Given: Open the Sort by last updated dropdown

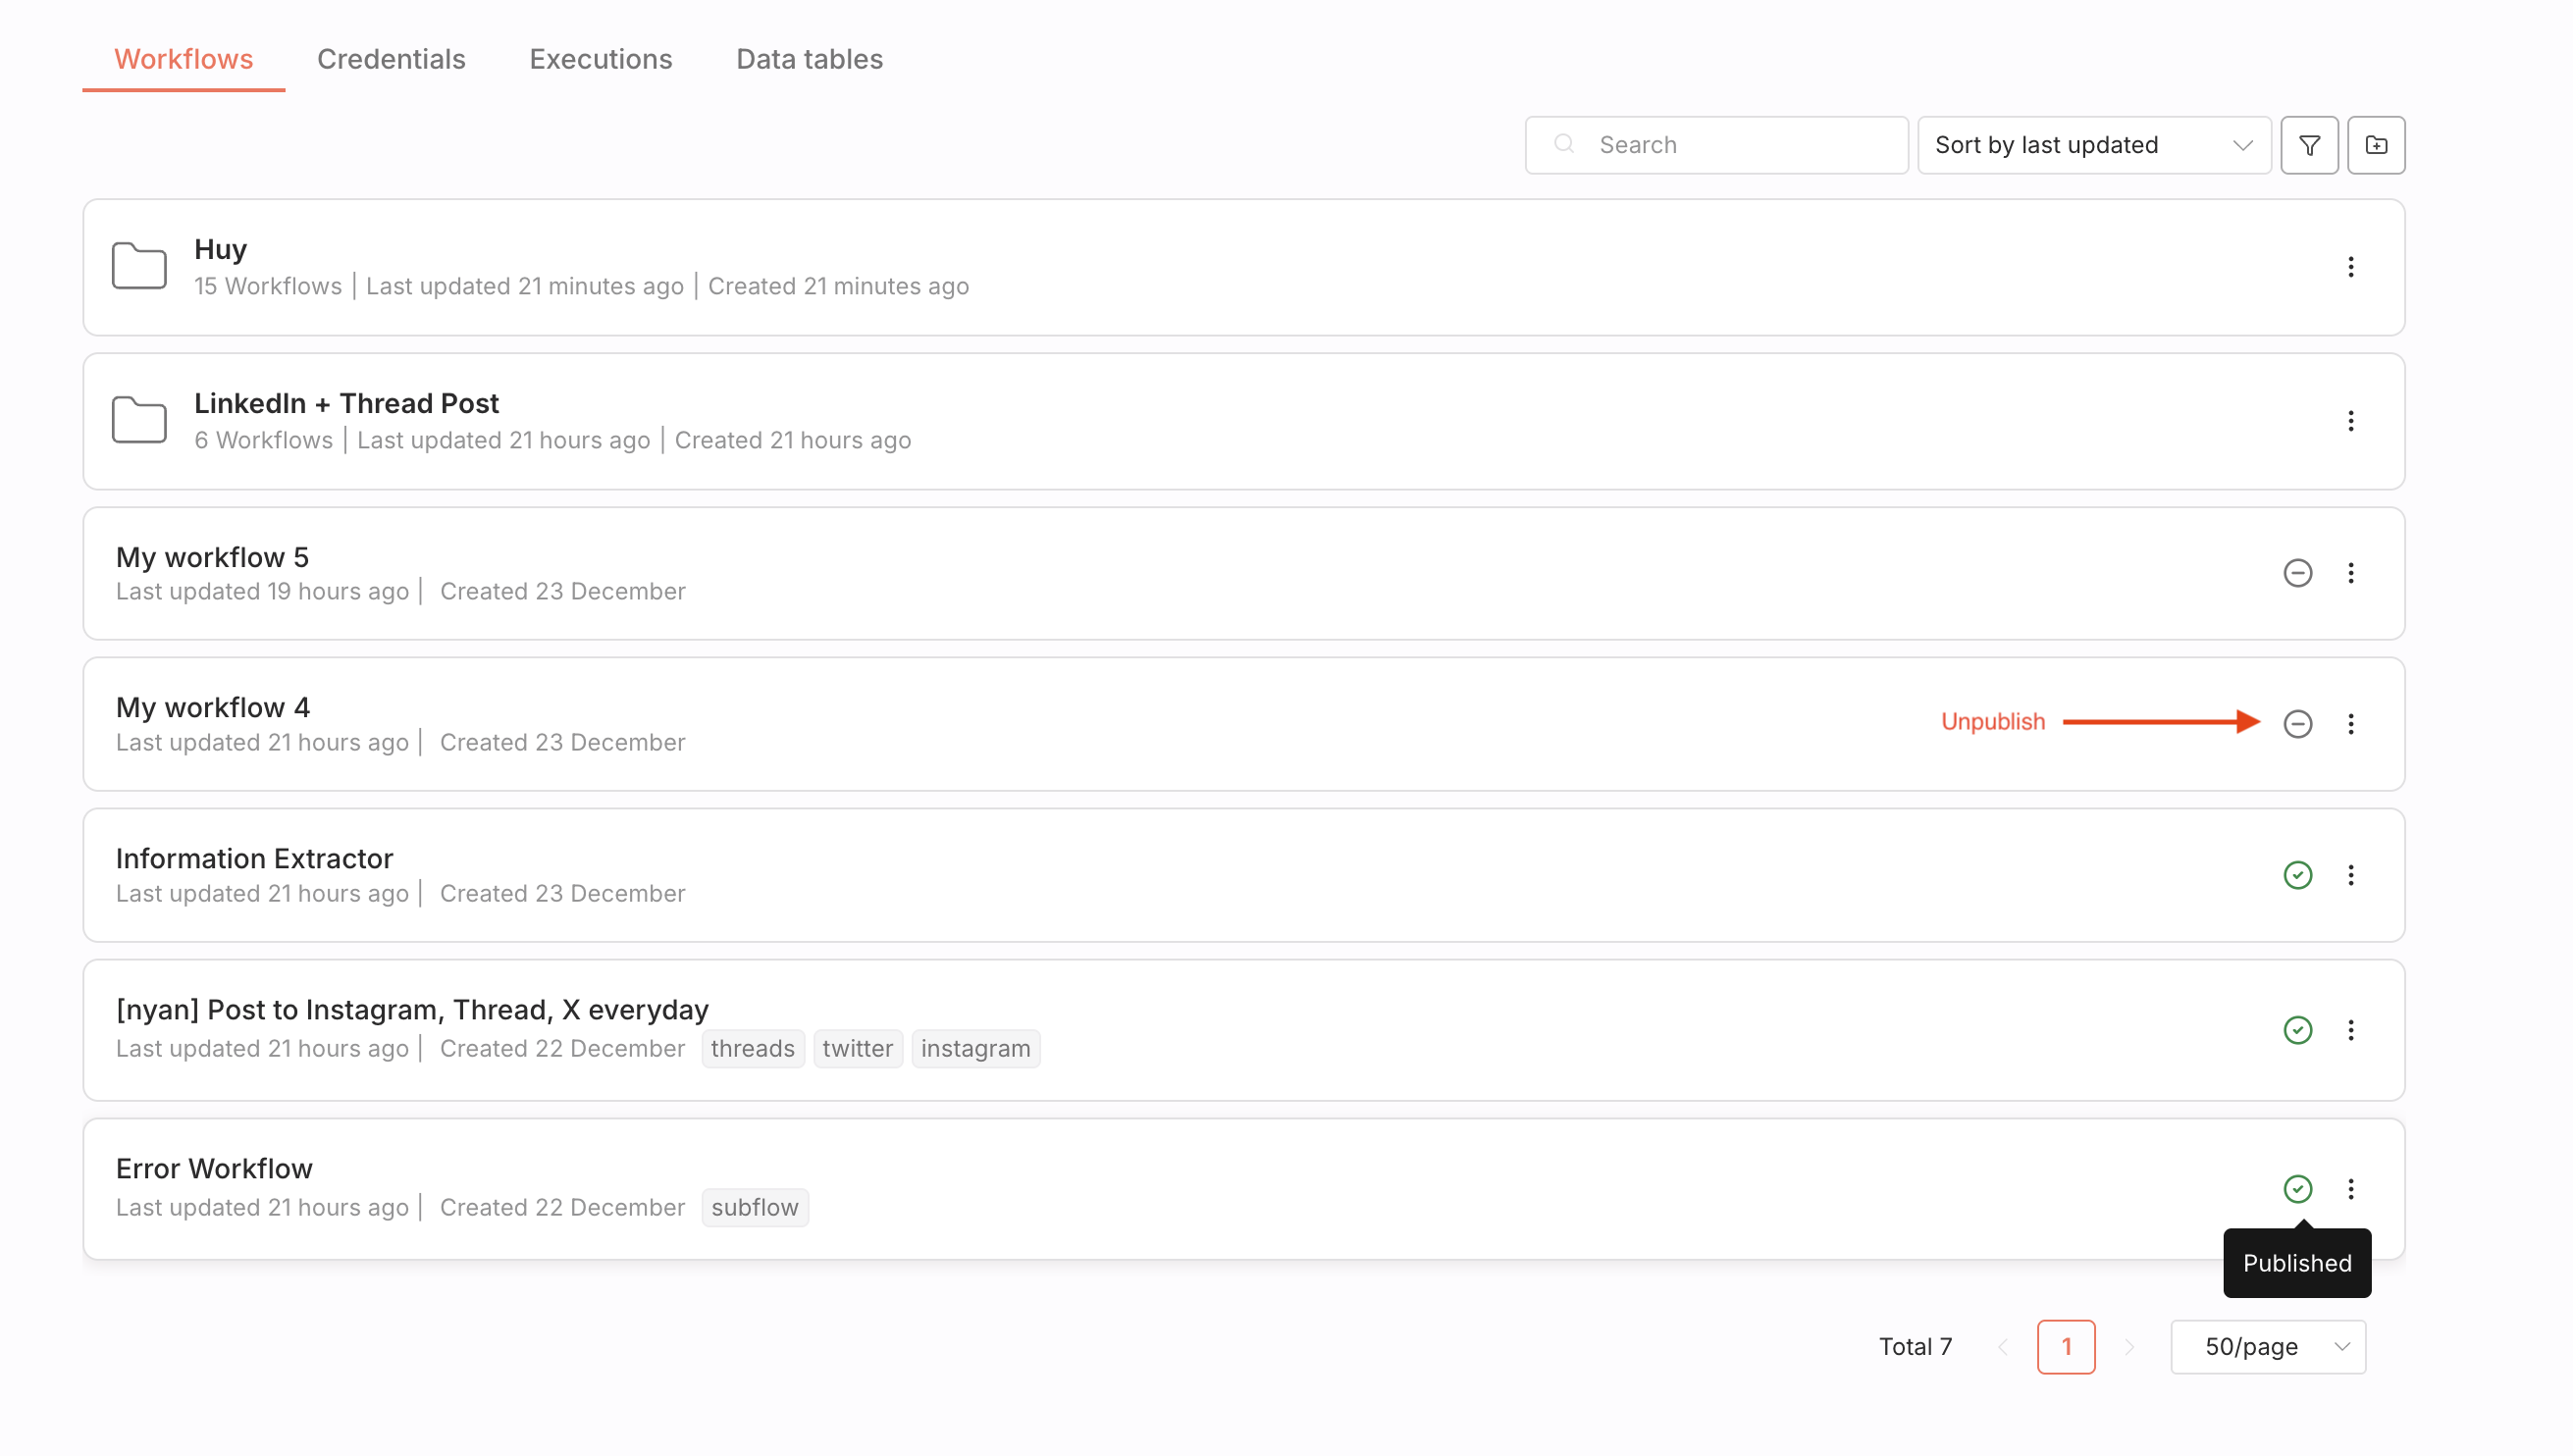Looking at the screenshot, I should [x=2094, y=145].
